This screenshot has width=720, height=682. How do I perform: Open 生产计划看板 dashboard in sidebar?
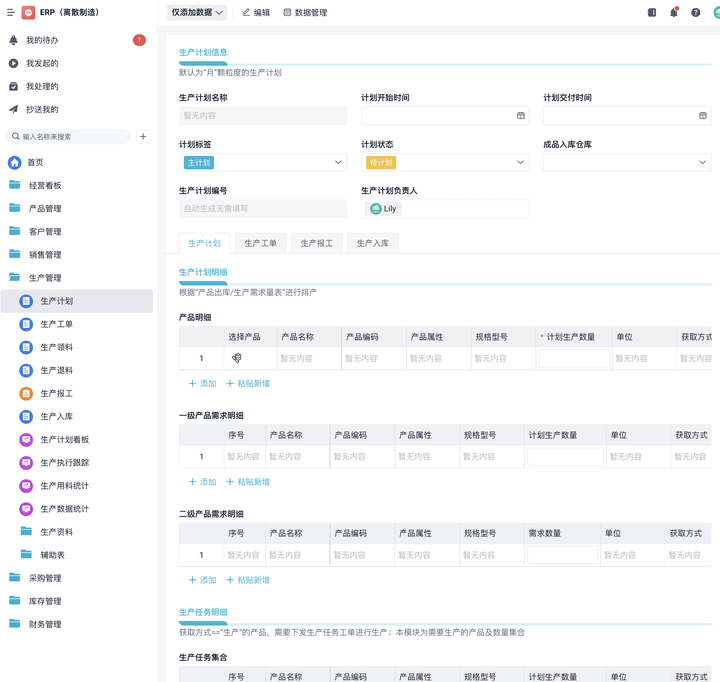[x=64, y=439]
